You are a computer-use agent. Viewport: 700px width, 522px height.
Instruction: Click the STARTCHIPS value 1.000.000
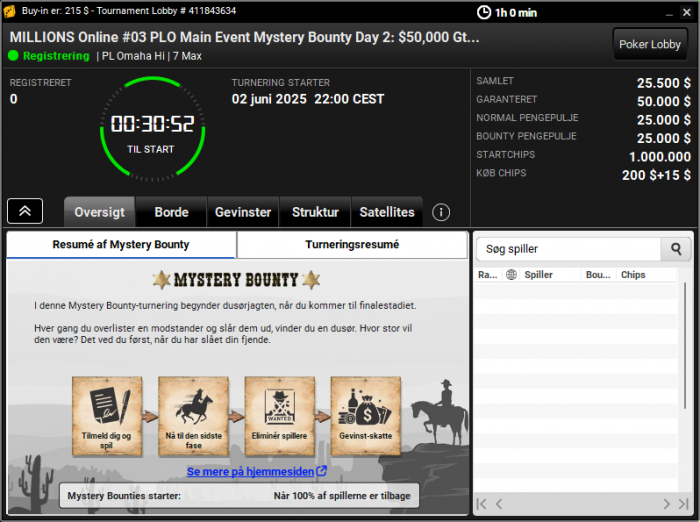(x=660, y=157)
